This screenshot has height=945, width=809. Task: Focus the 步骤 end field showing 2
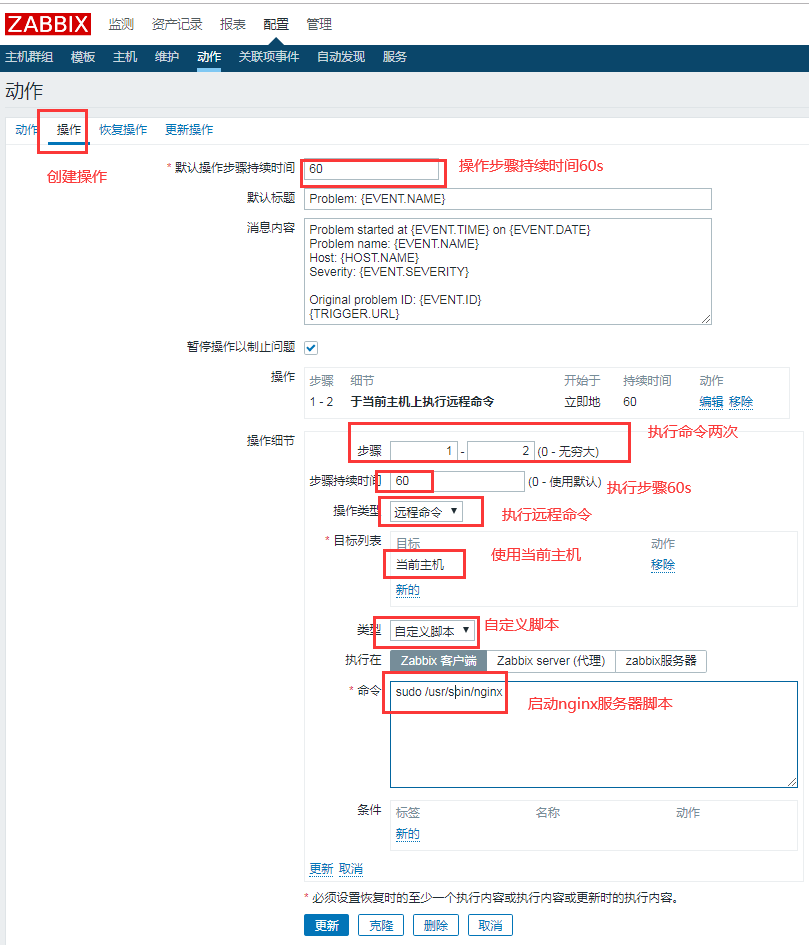(500, 451)
